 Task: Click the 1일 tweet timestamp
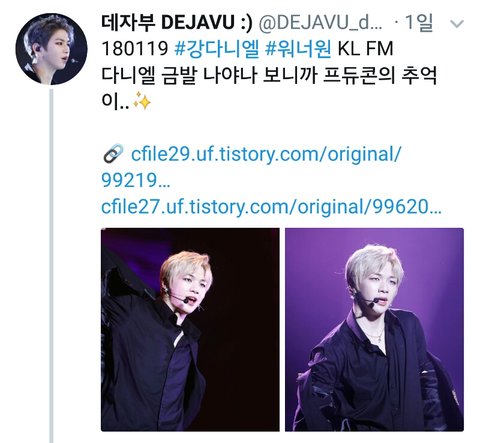click(418, 23)
